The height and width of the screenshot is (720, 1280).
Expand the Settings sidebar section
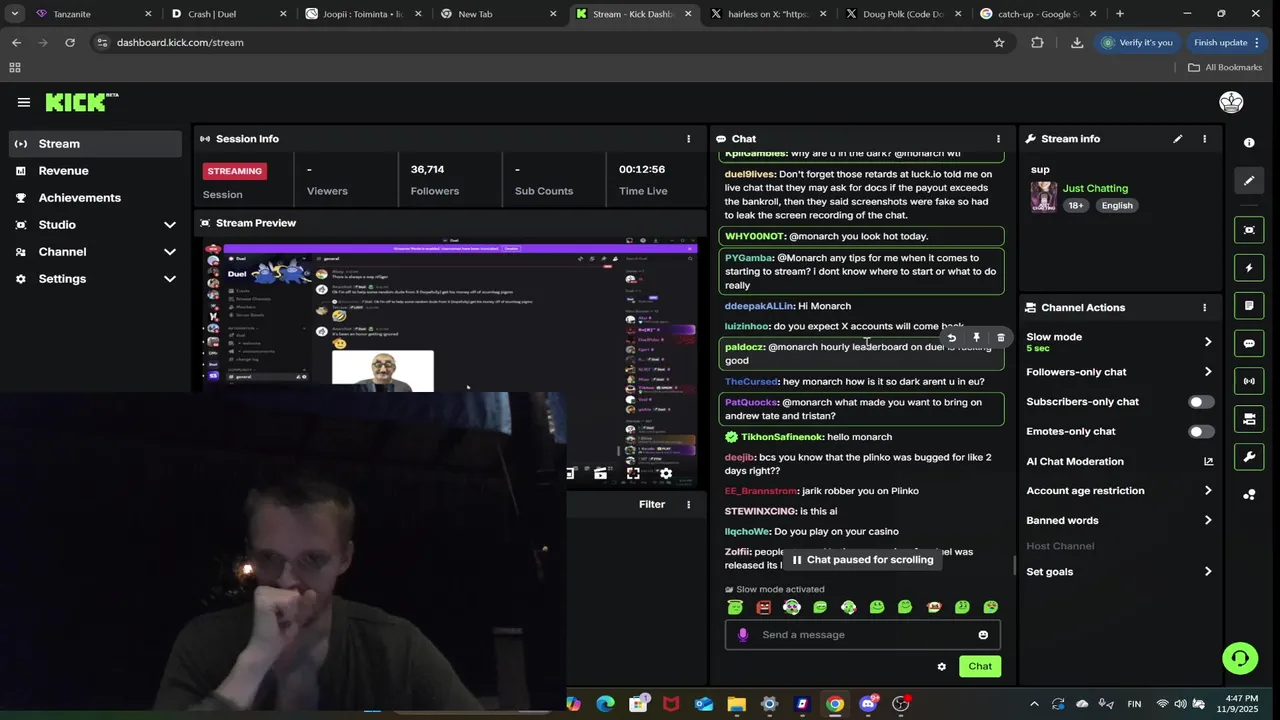coord(169,279)
